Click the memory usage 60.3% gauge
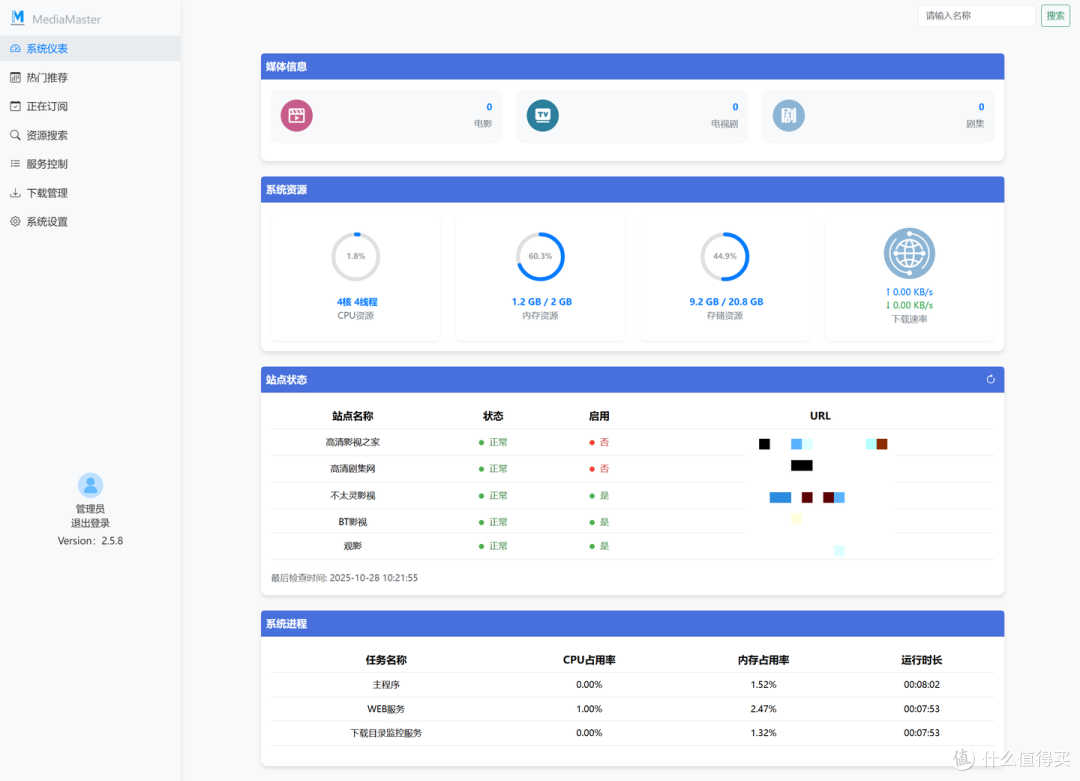Viewport: 1080px width, 781px height. [x=540, y=256]
